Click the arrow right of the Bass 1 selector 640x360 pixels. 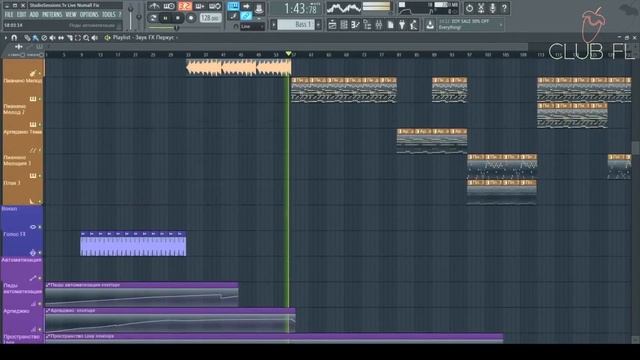click(x=319, y=25)
